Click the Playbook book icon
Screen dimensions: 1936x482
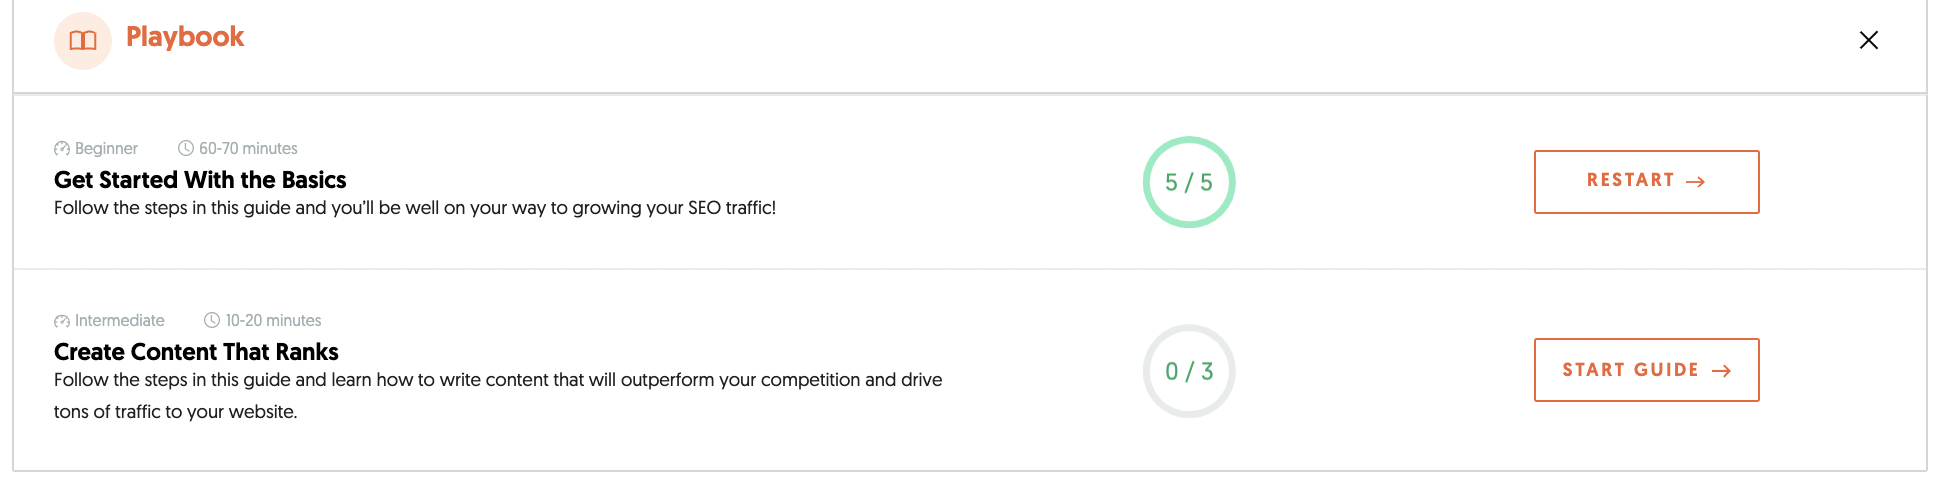(x=83, y=41)
